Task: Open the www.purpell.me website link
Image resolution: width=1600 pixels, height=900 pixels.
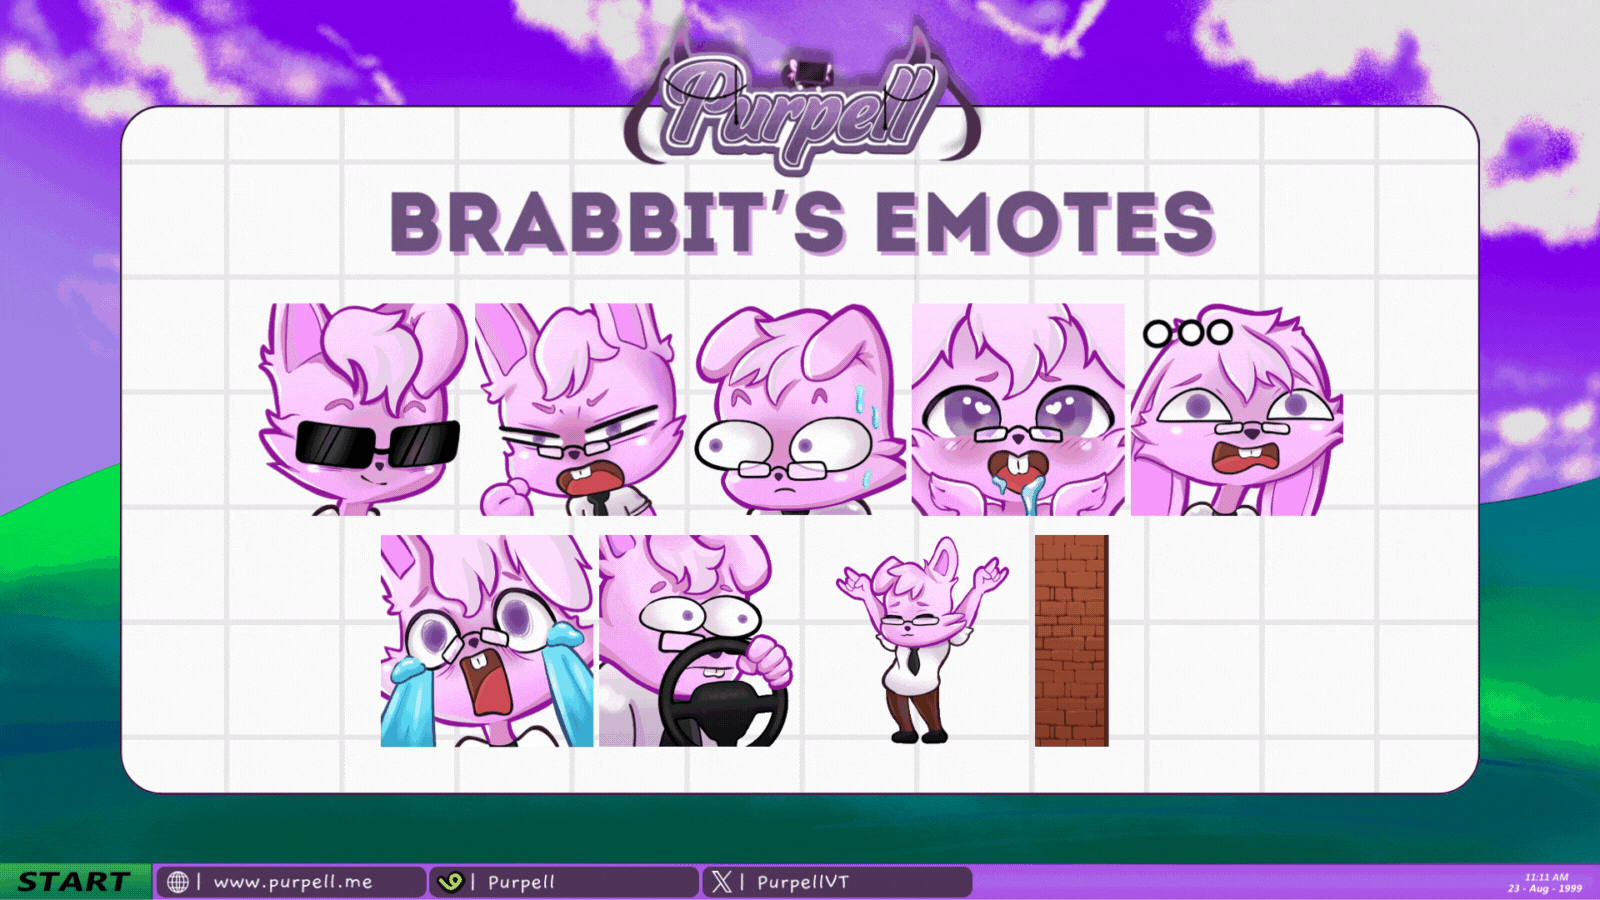Action: 292,882
